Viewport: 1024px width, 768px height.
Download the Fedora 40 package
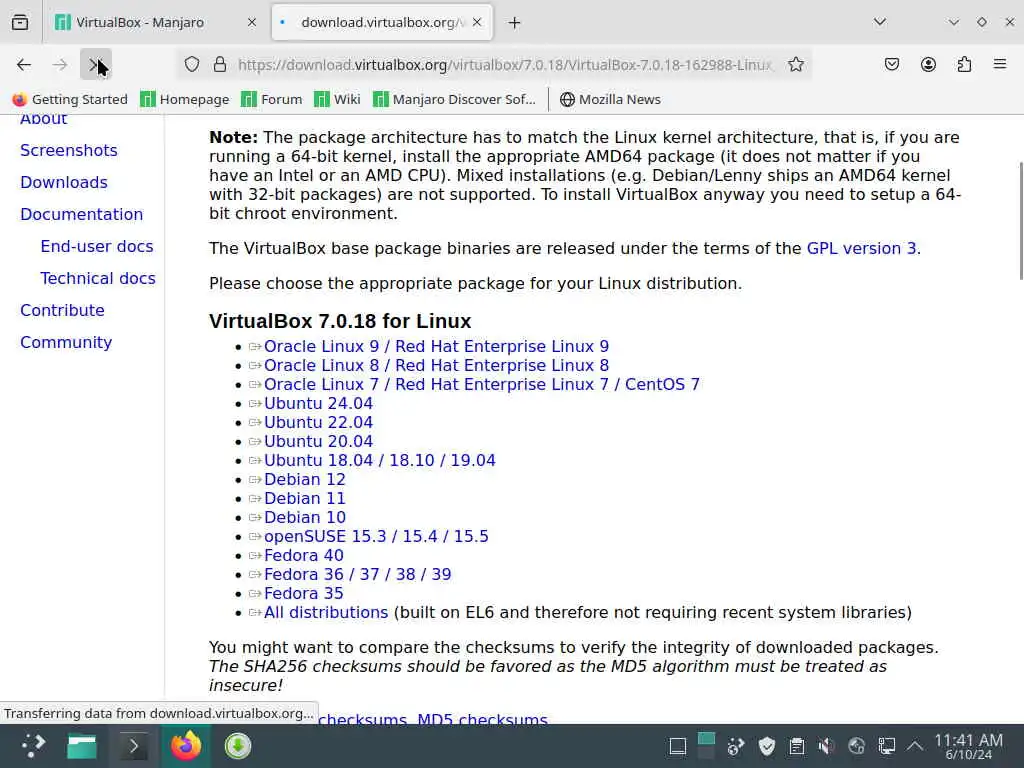point(304,555)
